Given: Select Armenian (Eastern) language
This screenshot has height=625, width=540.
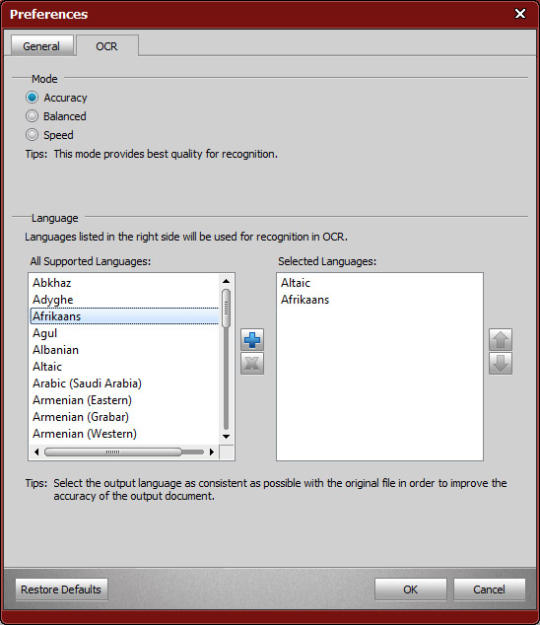Looking at the screenshot, I should [125, 400].
